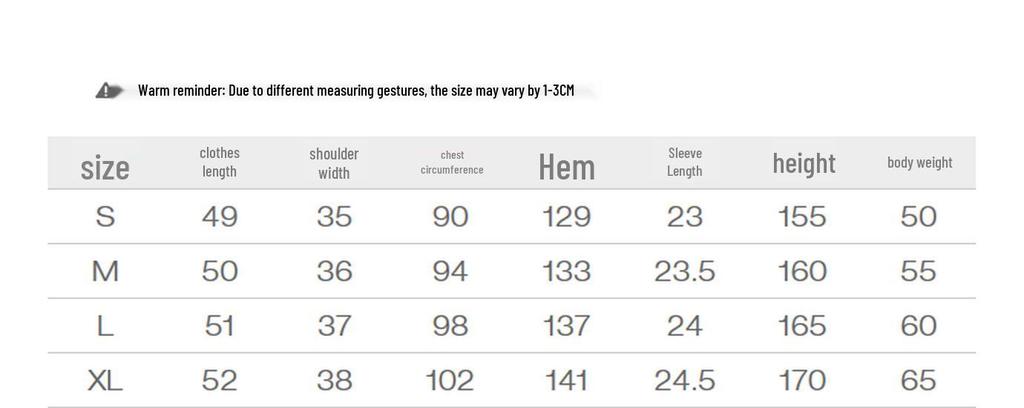Viewport: 1024px width, 408px height.
Task: Click the warm reminder text line
Action: pyautogui.click(x=356, y=91)
